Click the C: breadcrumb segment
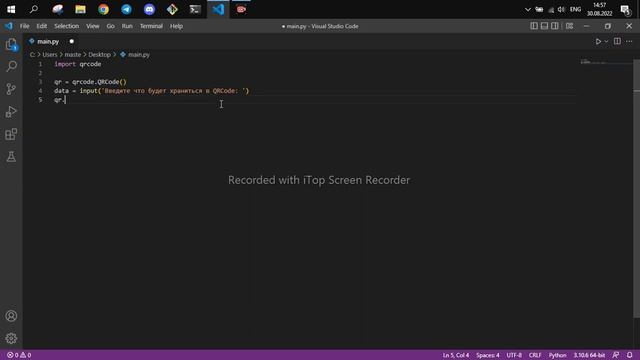 pyautogui.click(x=32, y=55)
